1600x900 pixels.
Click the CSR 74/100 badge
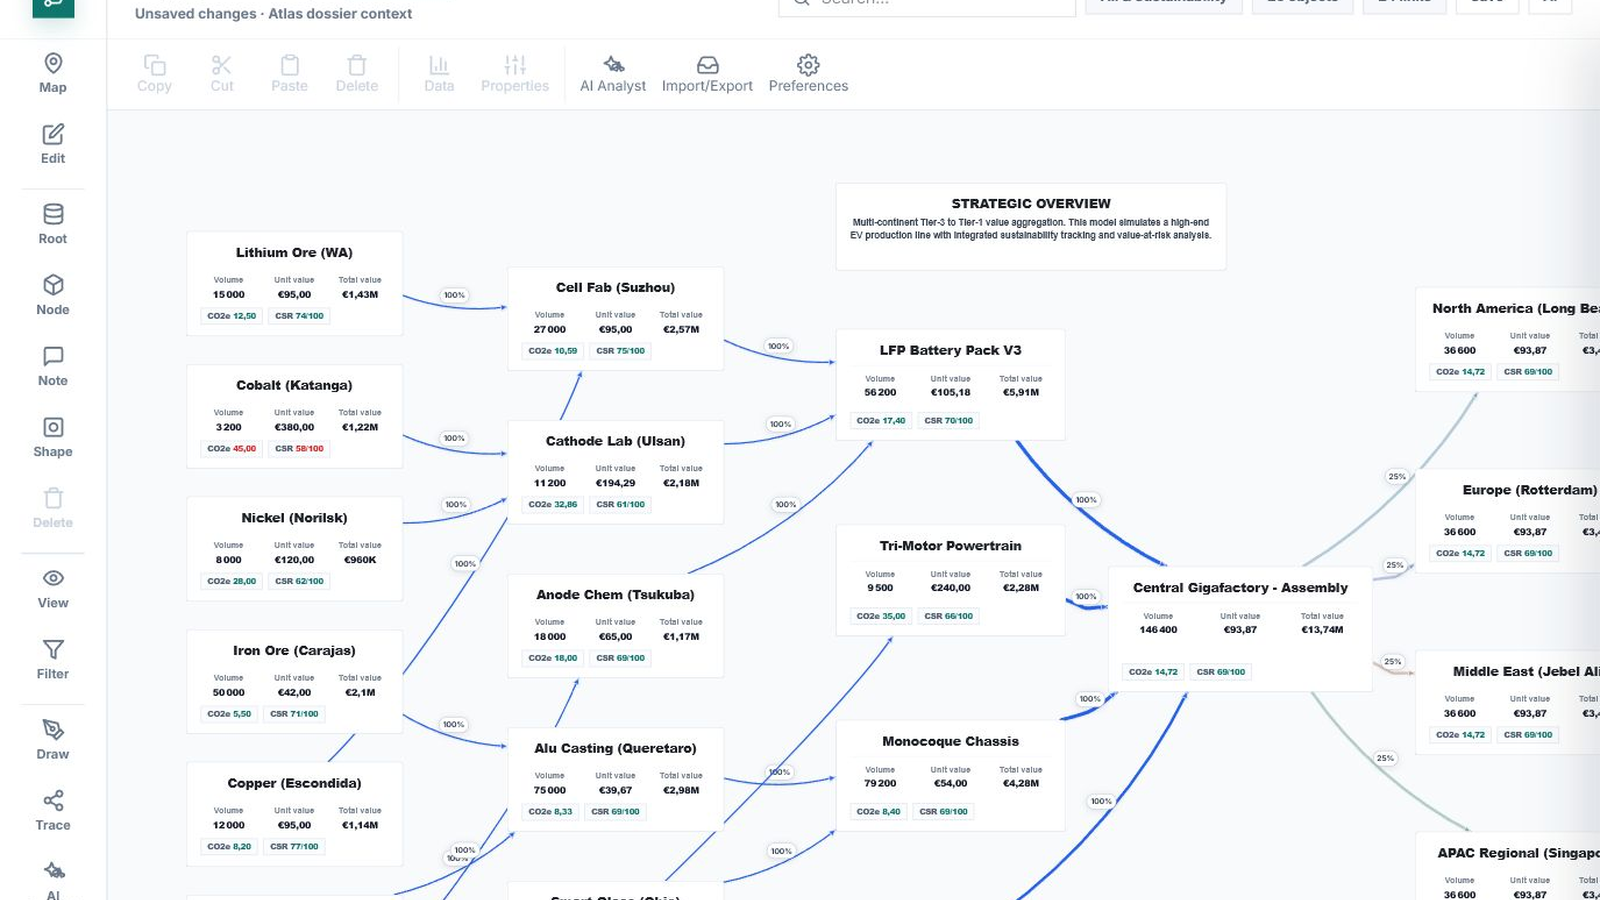pyautogui.click(x=299, y=316)
